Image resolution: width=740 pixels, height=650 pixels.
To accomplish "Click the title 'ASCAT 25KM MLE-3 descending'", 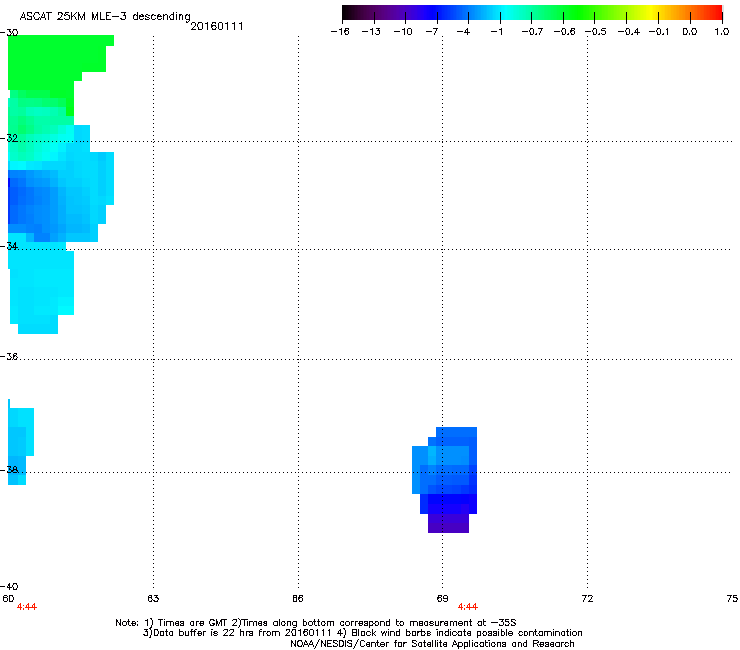I will coord(105,16).
